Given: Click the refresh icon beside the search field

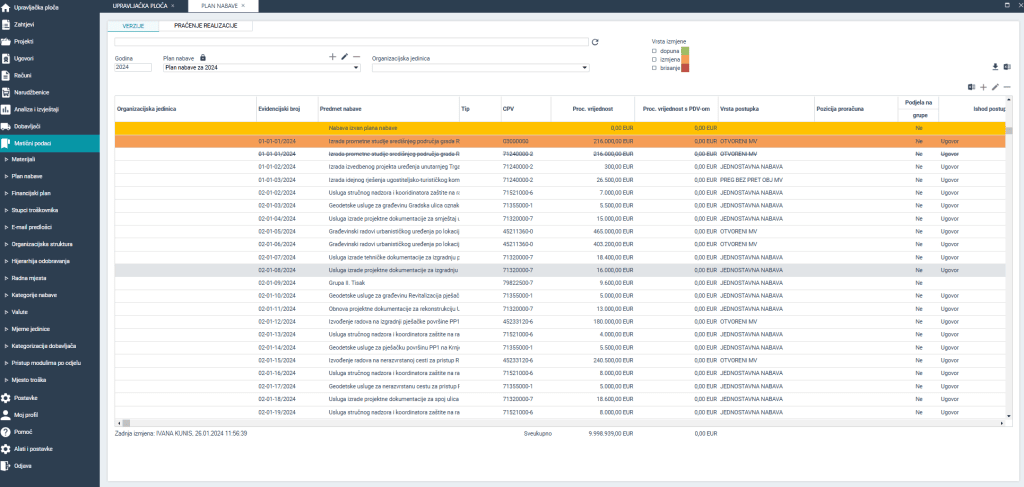Looking at the screenshot, I should (595, 42).
